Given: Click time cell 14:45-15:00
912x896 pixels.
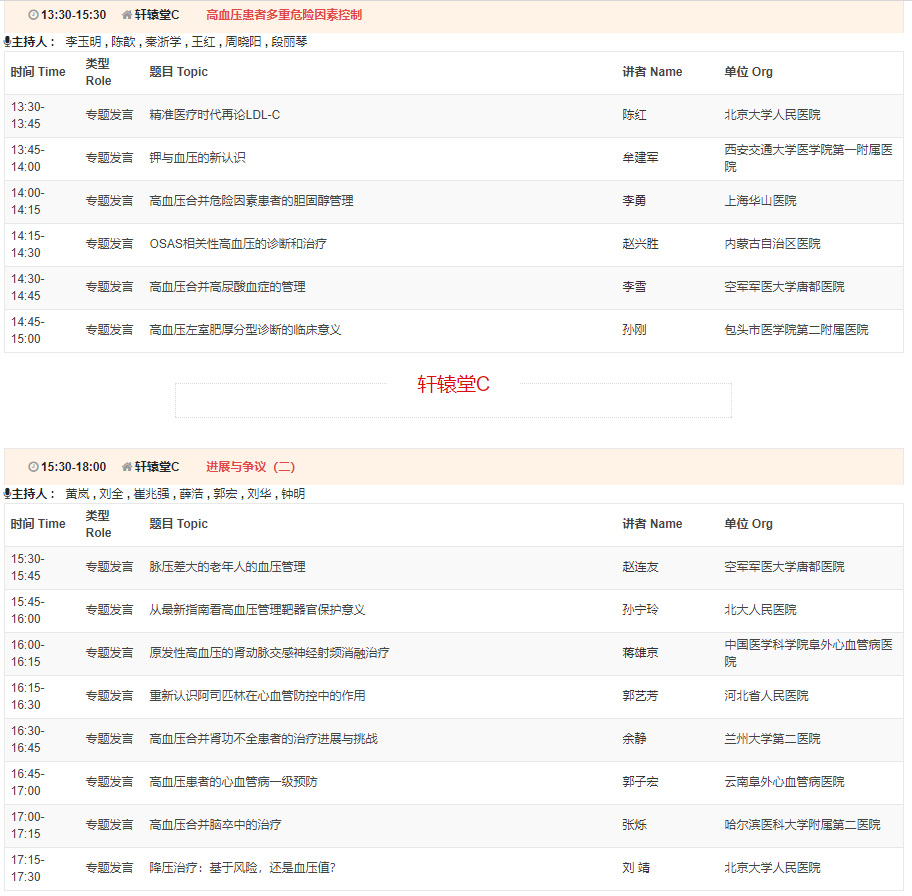Looking at the screenshot, I should coord(27,331).
